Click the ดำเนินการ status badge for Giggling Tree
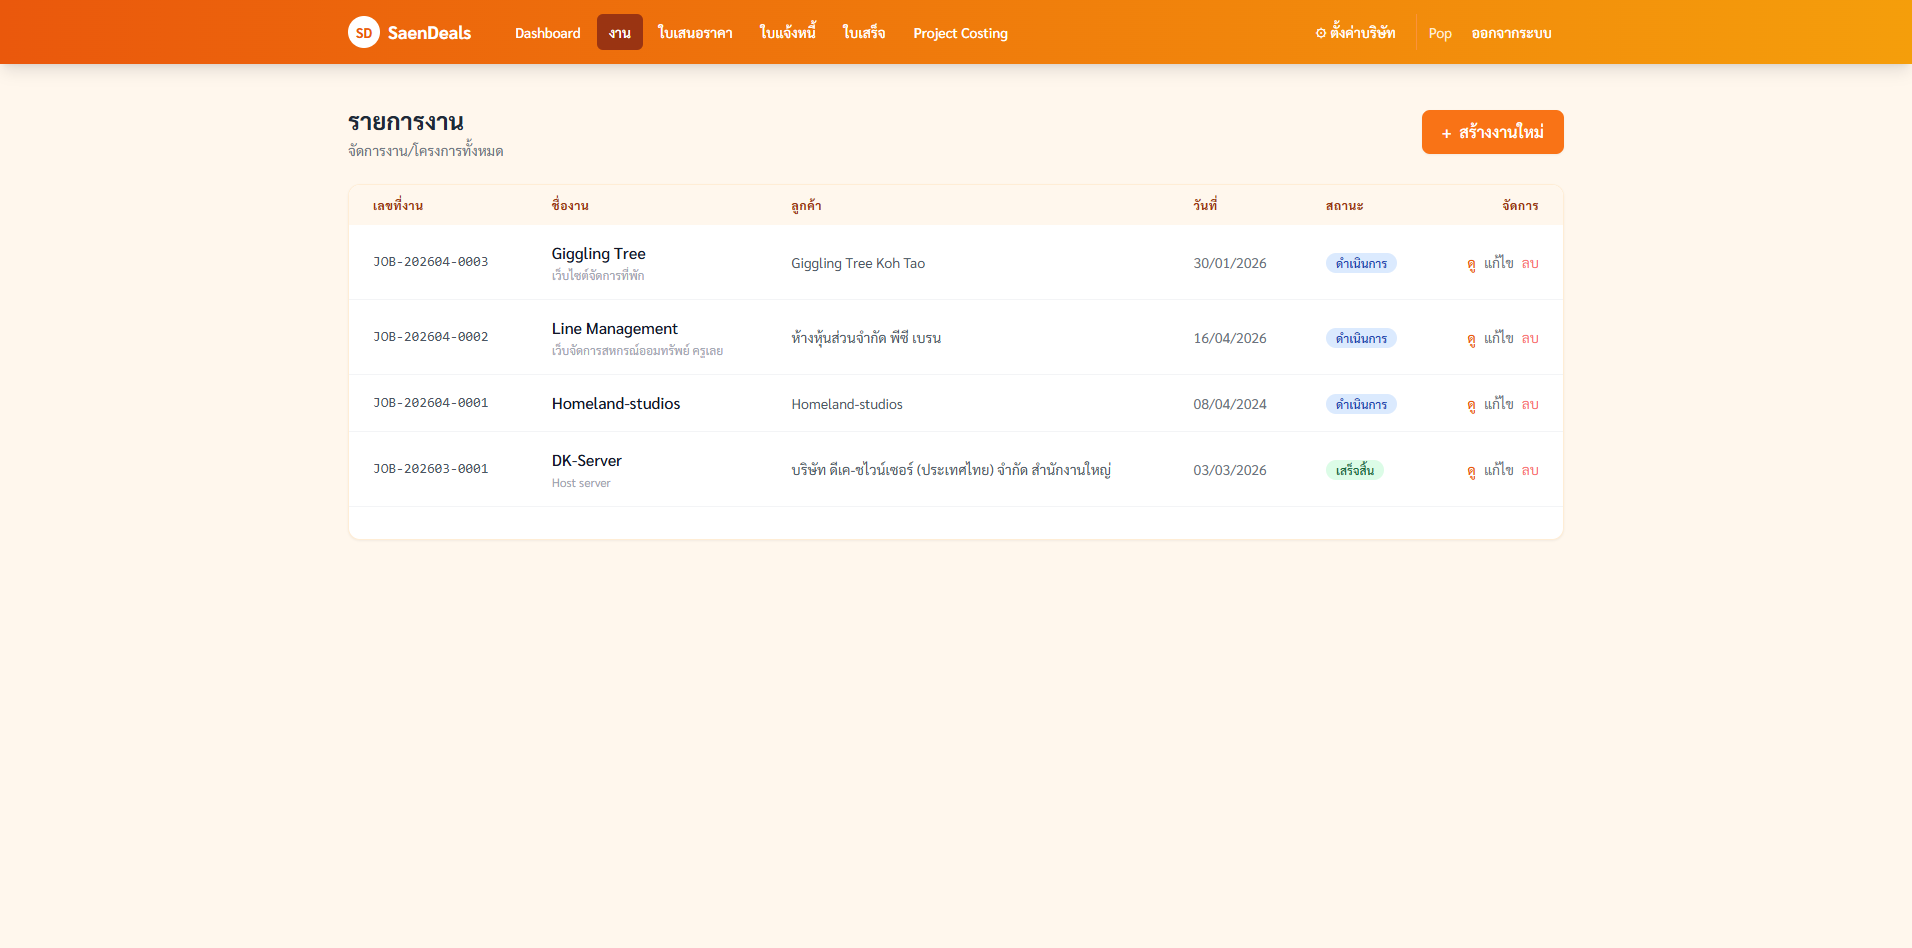Screen dimensions: 1912x948 pyautogui.click(x=1361, y=263)
